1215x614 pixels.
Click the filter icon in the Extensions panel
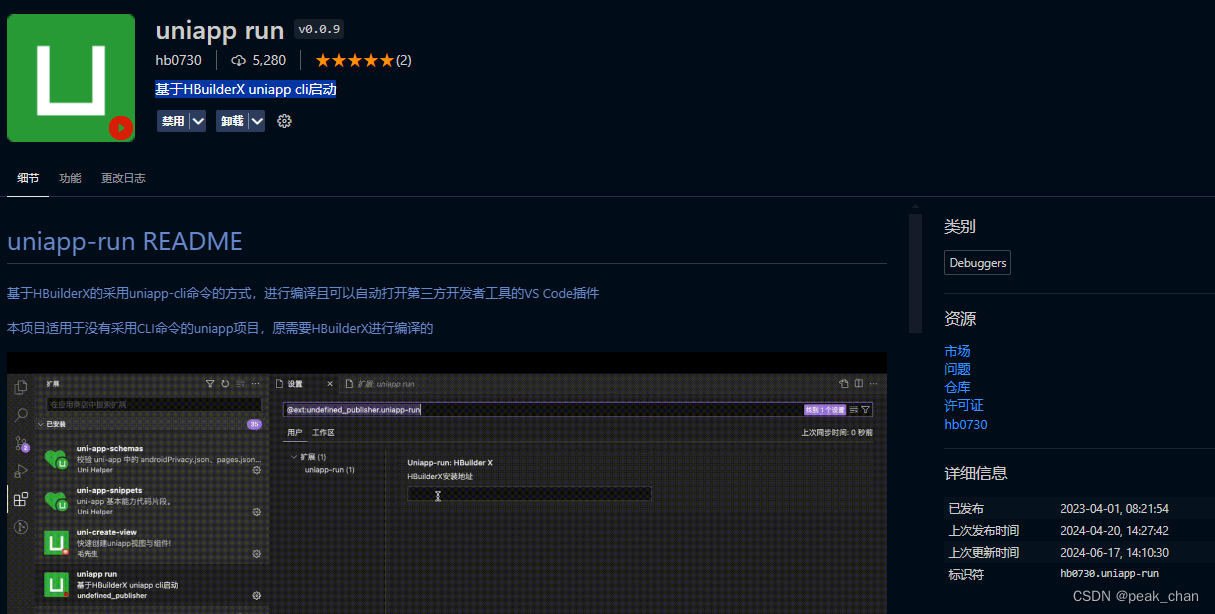(210, 383)
